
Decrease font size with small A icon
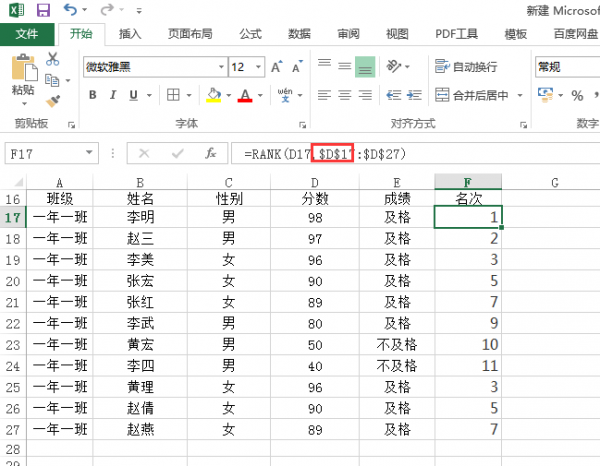tap(297, 67)
